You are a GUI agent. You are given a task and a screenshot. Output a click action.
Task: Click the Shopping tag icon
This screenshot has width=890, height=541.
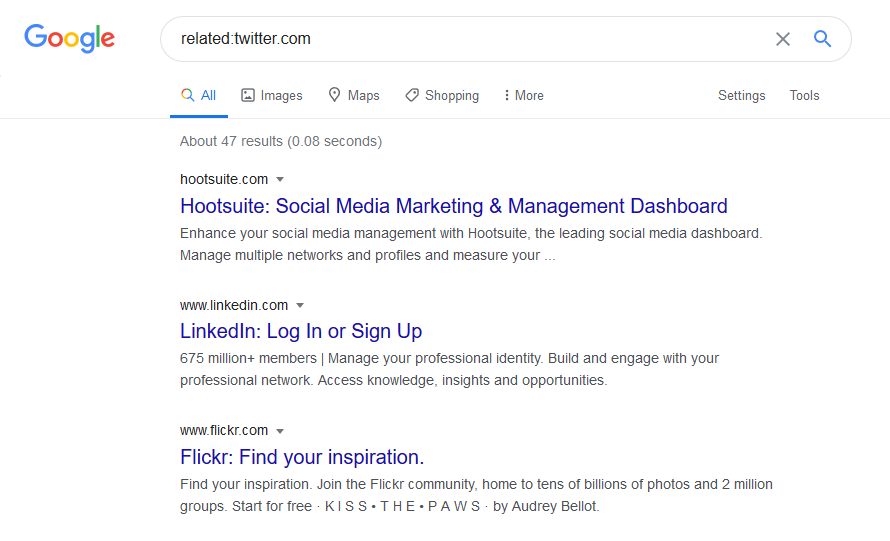pyautogui.click(x=412, y=95)
